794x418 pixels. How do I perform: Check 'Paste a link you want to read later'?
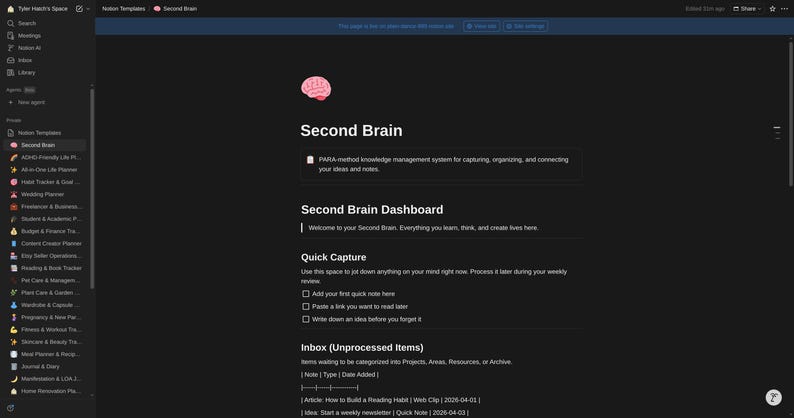306,307
